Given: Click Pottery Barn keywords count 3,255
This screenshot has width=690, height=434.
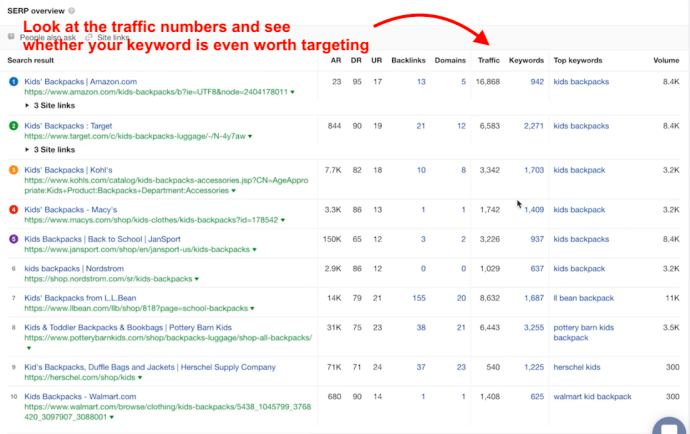Looking at the screenshot, I should [534, 327].
